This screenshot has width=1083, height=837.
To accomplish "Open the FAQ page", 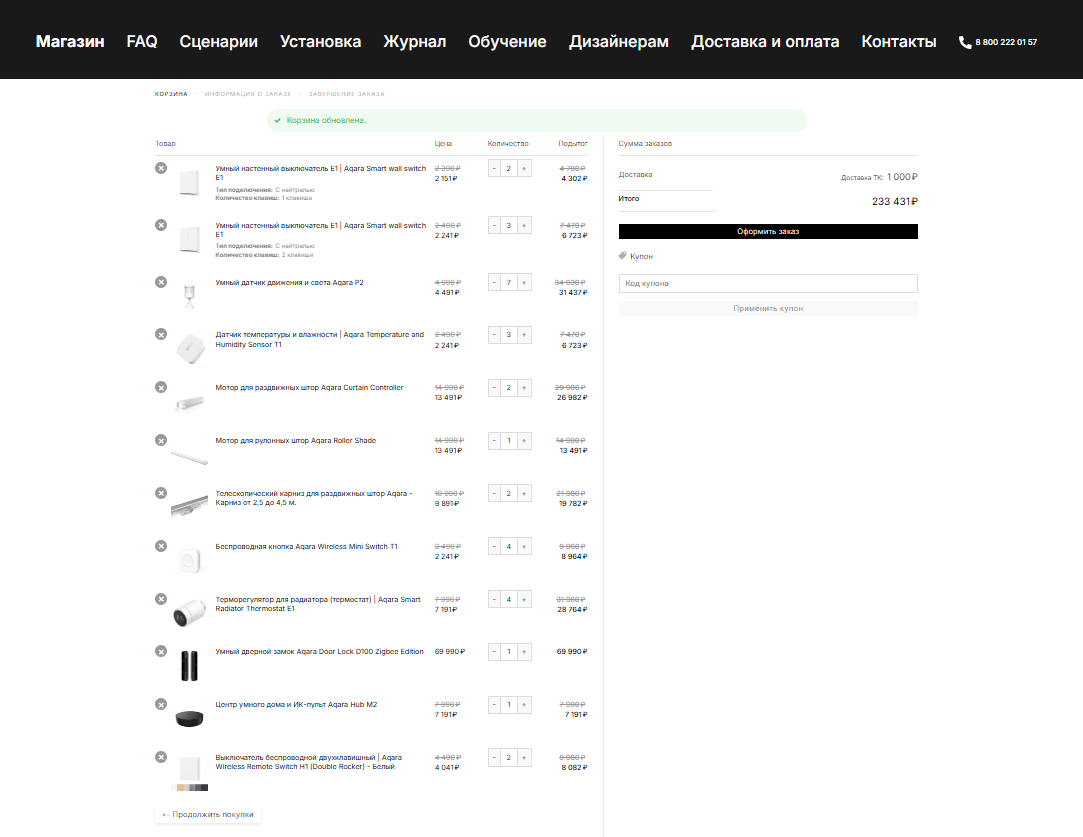I will pyautogui.click(x=142, y=41).
